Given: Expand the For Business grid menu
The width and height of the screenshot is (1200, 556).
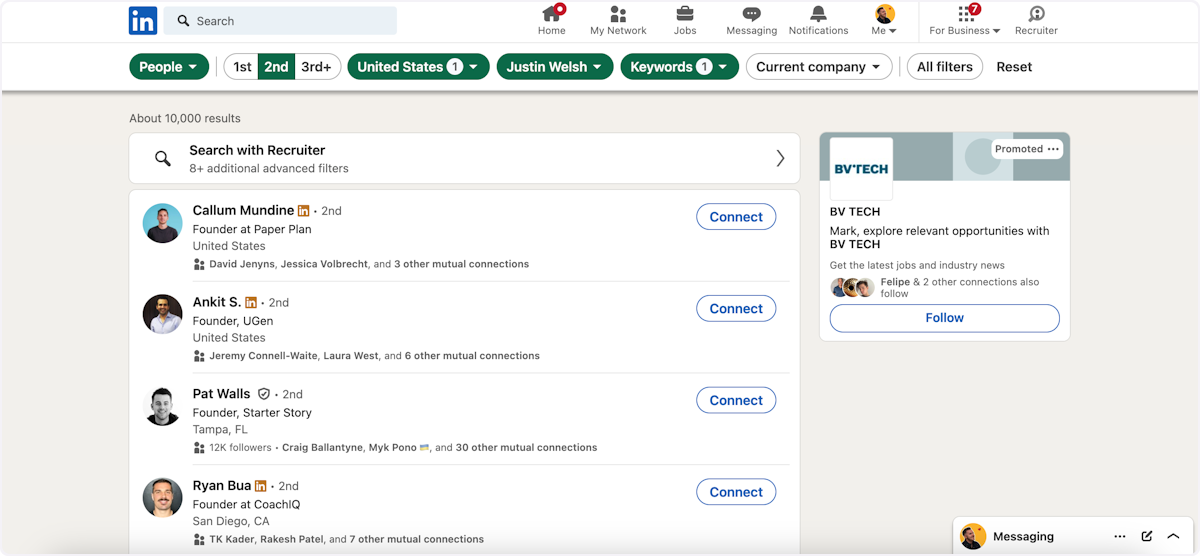Looking at the screenshot, I should point(965,21).
